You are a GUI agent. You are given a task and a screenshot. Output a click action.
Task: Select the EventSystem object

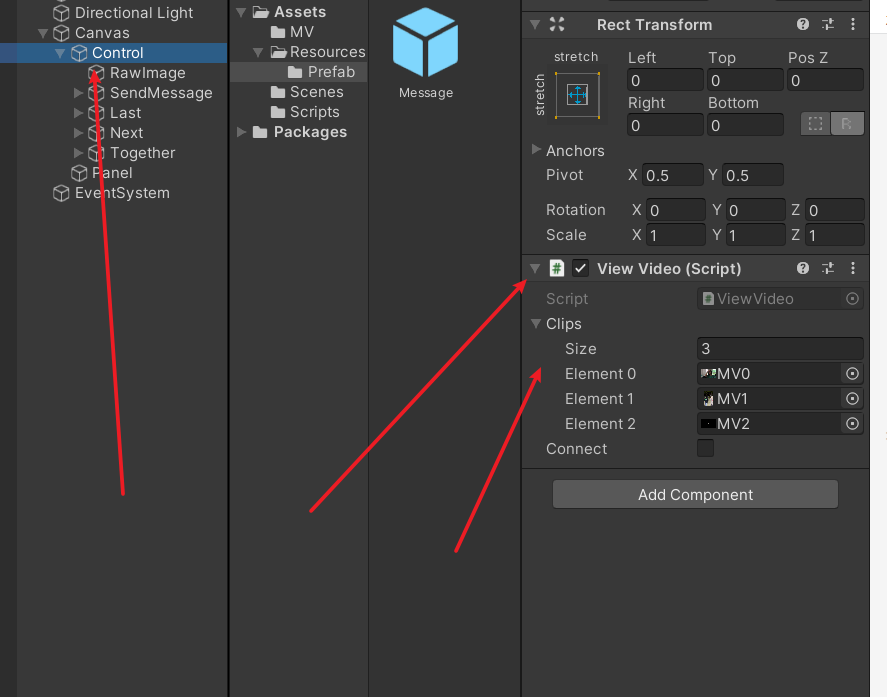[122, 193]
